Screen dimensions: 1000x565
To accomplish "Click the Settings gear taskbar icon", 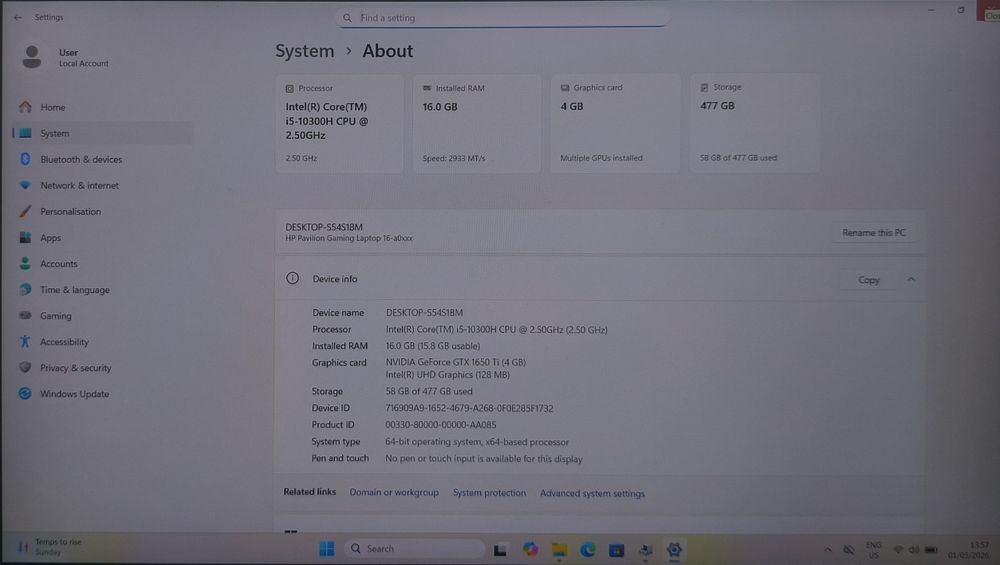I will click(674, 550).
